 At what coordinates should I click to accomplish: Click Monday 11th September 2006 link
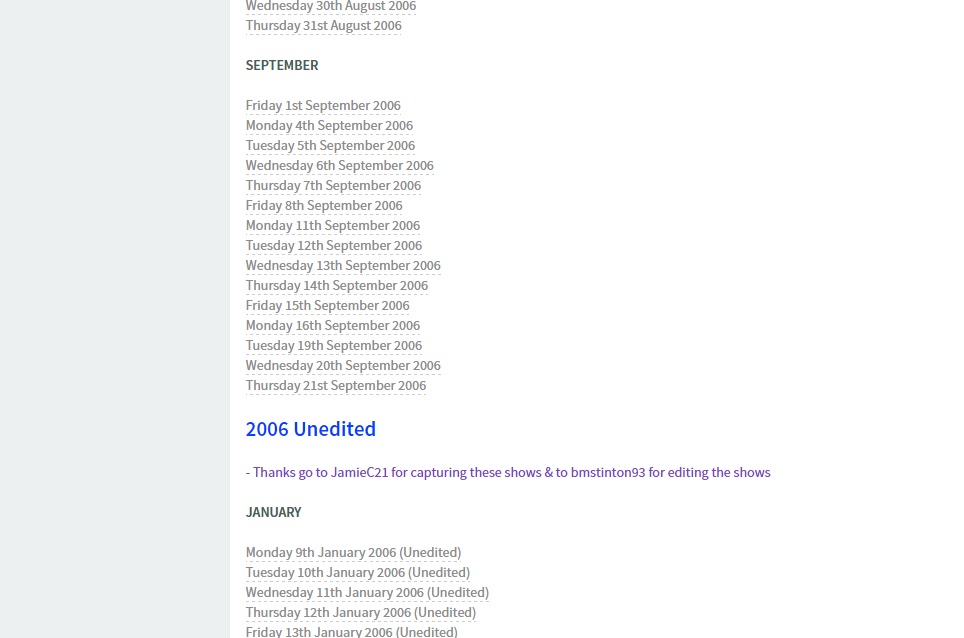pyautogui.click(x=333, y=226)
